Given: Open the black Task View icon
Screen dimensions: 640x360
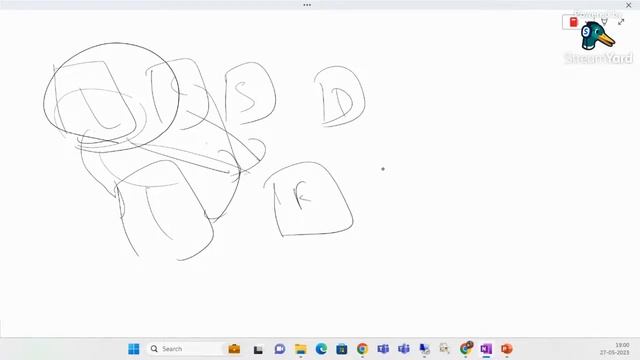Looking at the screenshot, I should [x=258, y=349].
